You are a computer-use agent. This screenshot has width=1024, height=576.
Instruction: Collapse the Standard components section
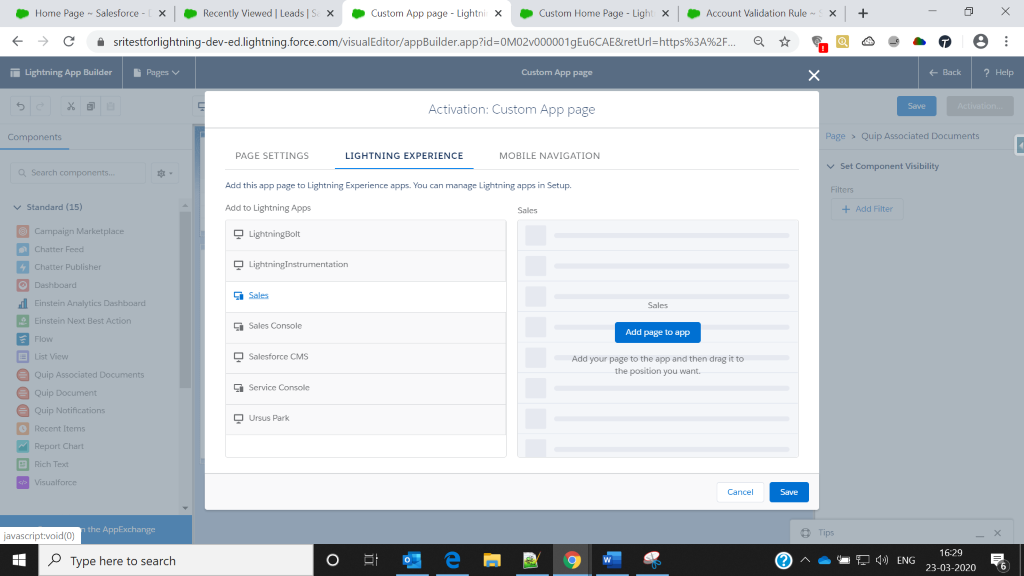tap(17, 207)
